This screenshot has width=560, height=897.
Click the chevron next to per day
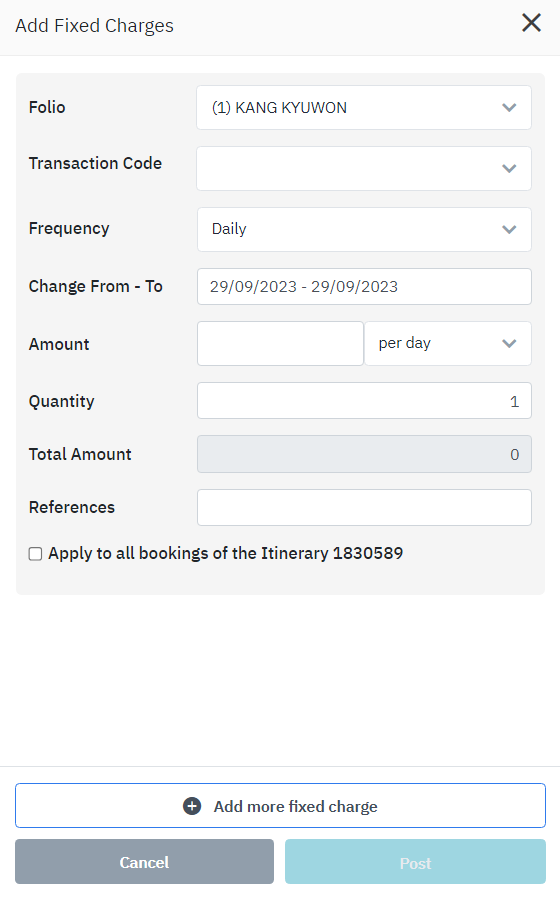pos(509,343)
